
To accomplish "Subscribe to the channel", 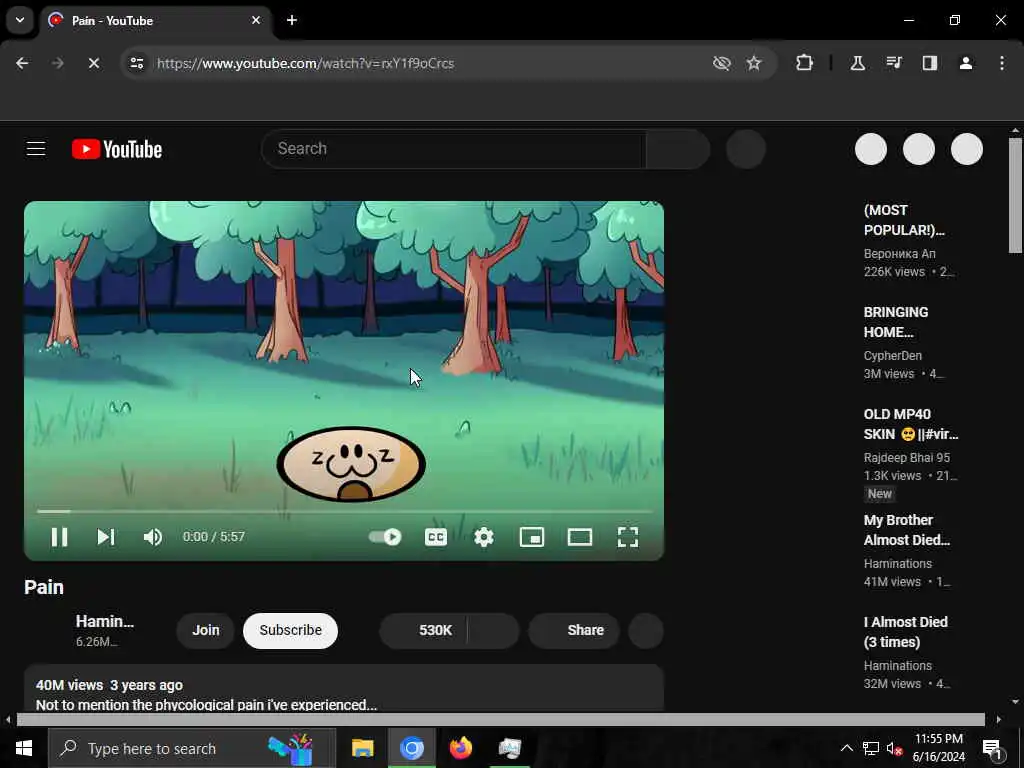I will [291, 630].
